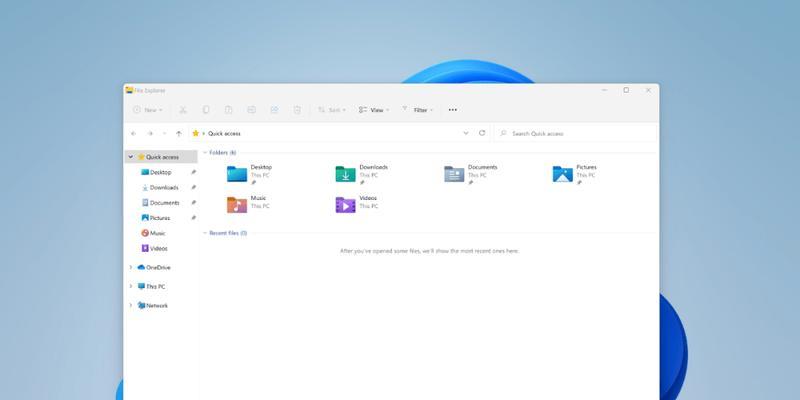Select the Downloads folder icon in main pane
800x400 pixels.
[345, 174]
